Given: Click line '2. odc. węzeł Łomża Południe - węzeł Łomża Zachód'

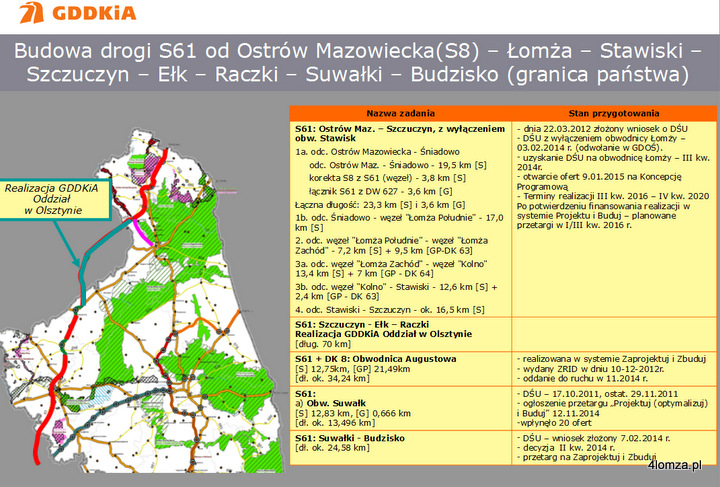Looking at the screenshot, I should (391, 246).
